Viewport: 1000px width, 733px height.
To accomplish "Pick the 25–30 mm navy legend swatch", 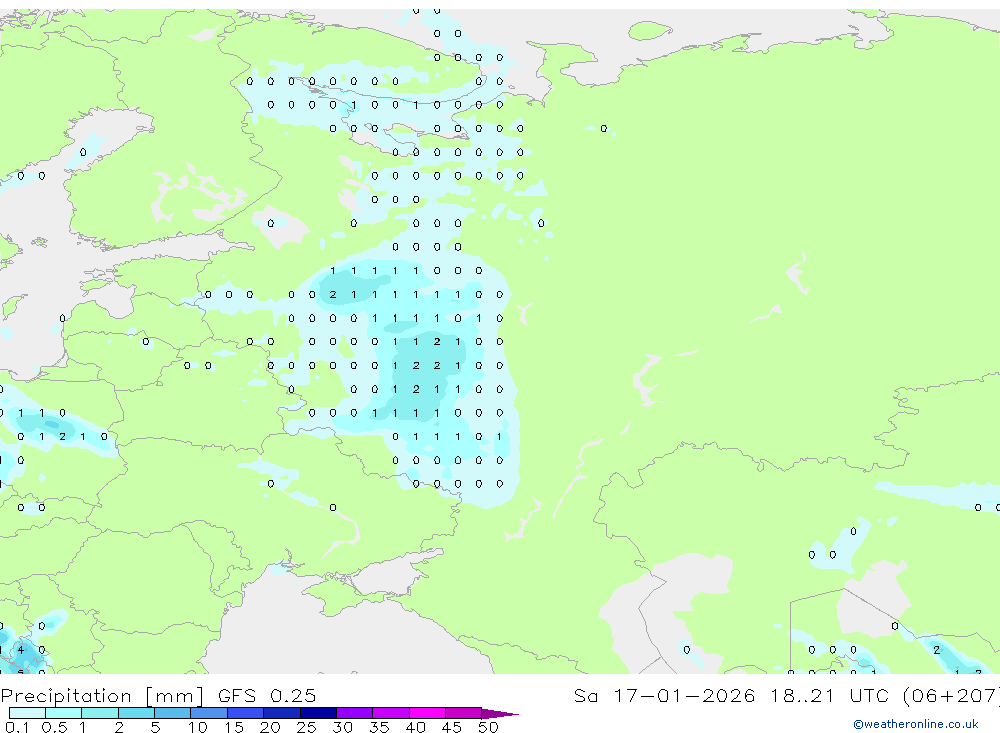I will (x=318, y=714).
